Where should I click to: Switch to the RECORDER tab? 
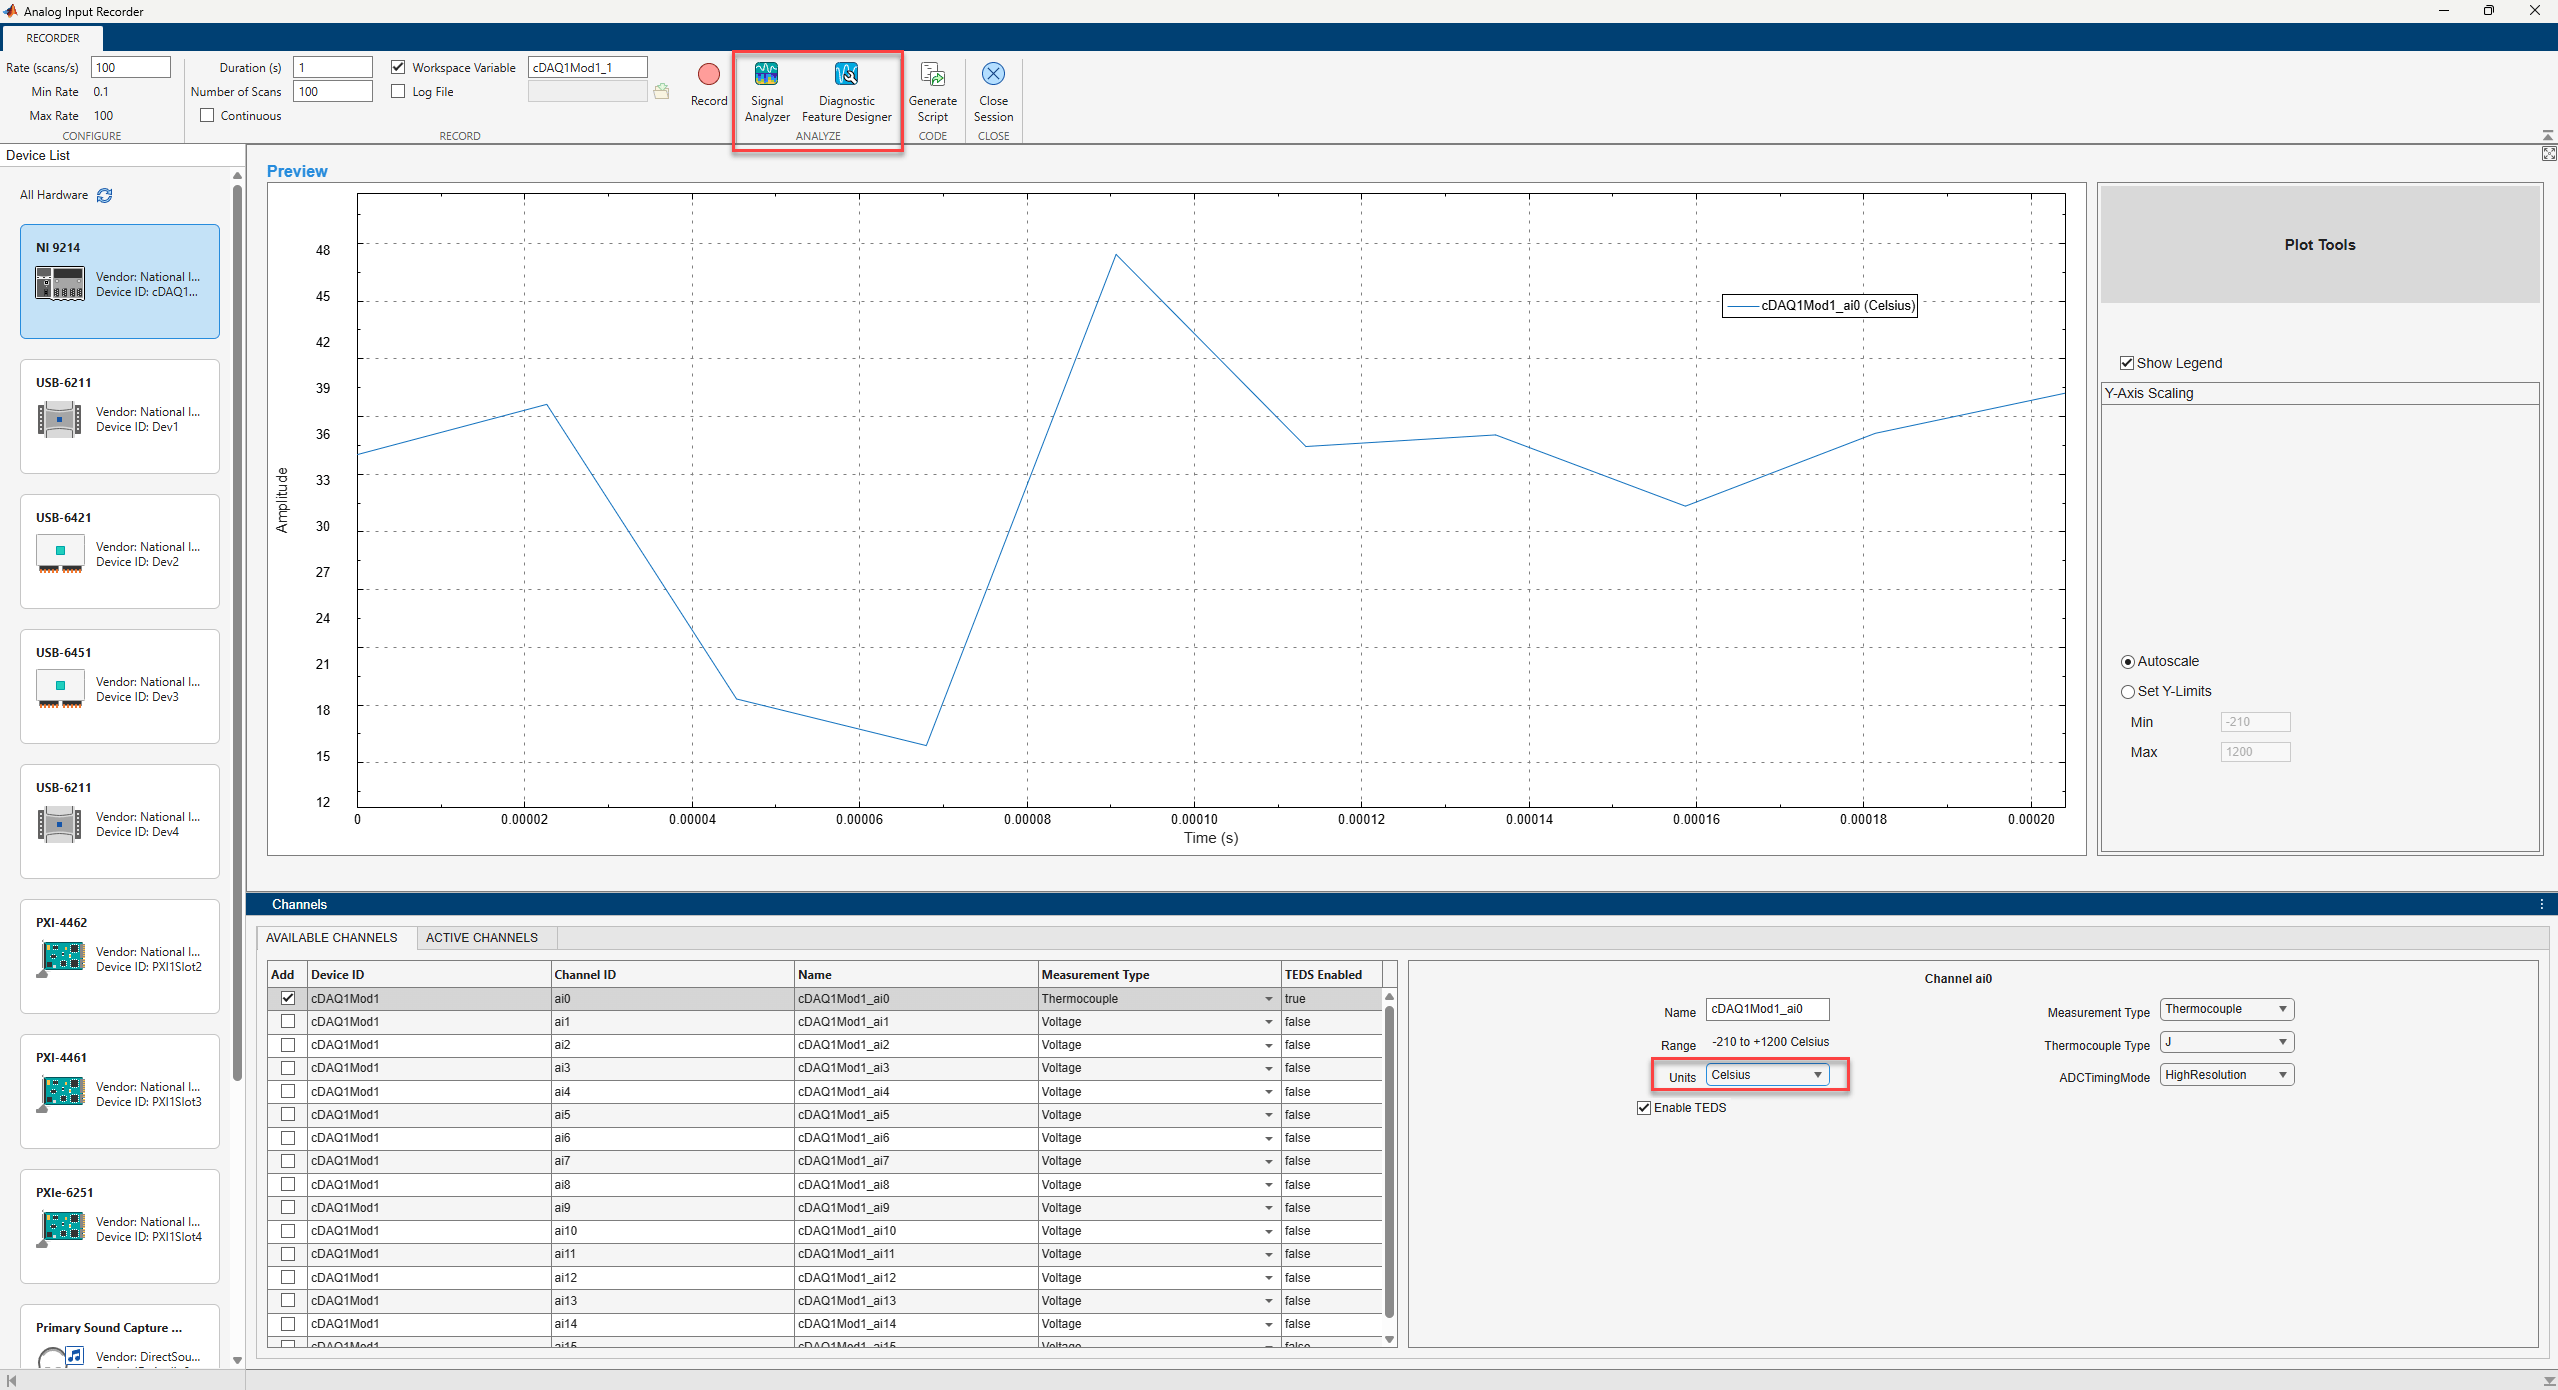[52, 38]
